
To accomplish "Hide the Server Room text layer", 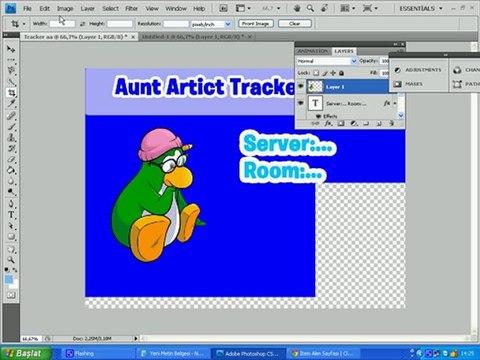I will [x=301, y=103].
